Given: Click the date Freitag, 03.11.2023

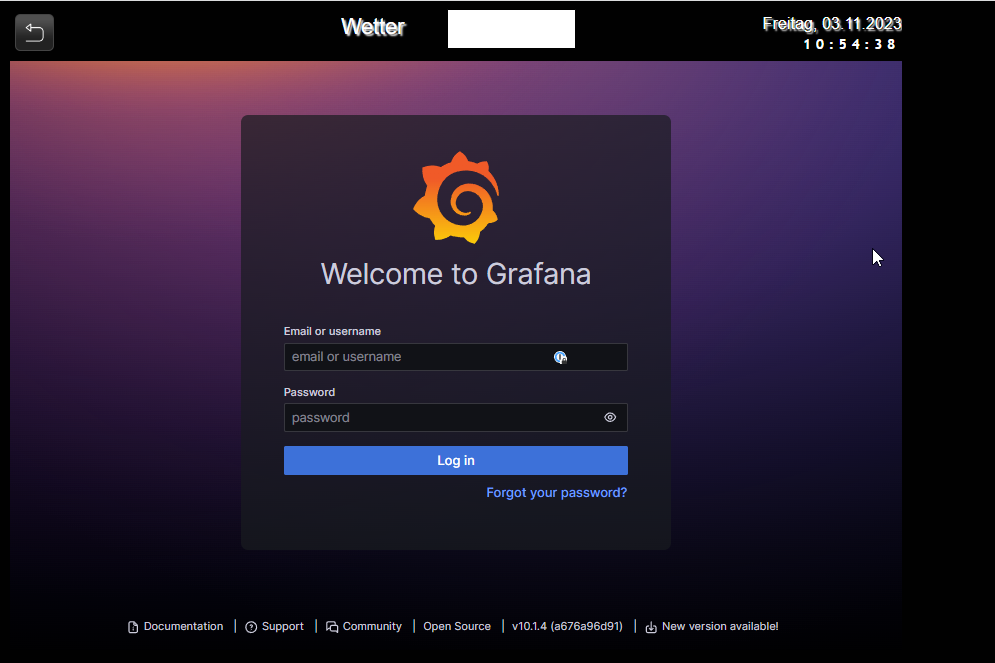Looking at the screenshot, I should point(832,24).
